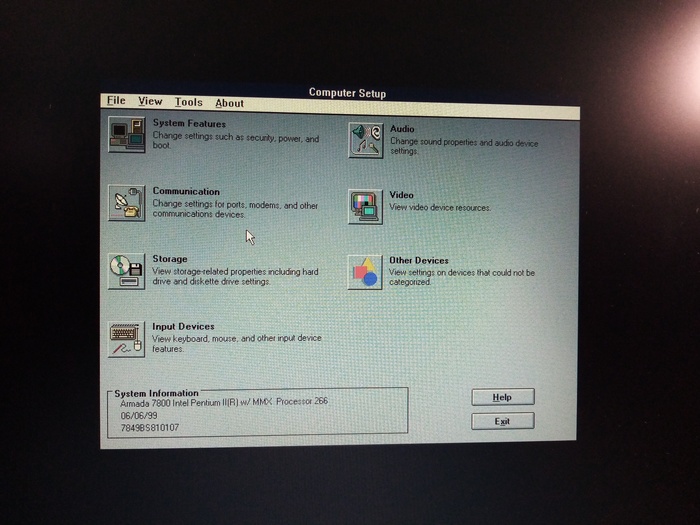
Task: Select the Audio heading text
Action: tap(402, 129)
